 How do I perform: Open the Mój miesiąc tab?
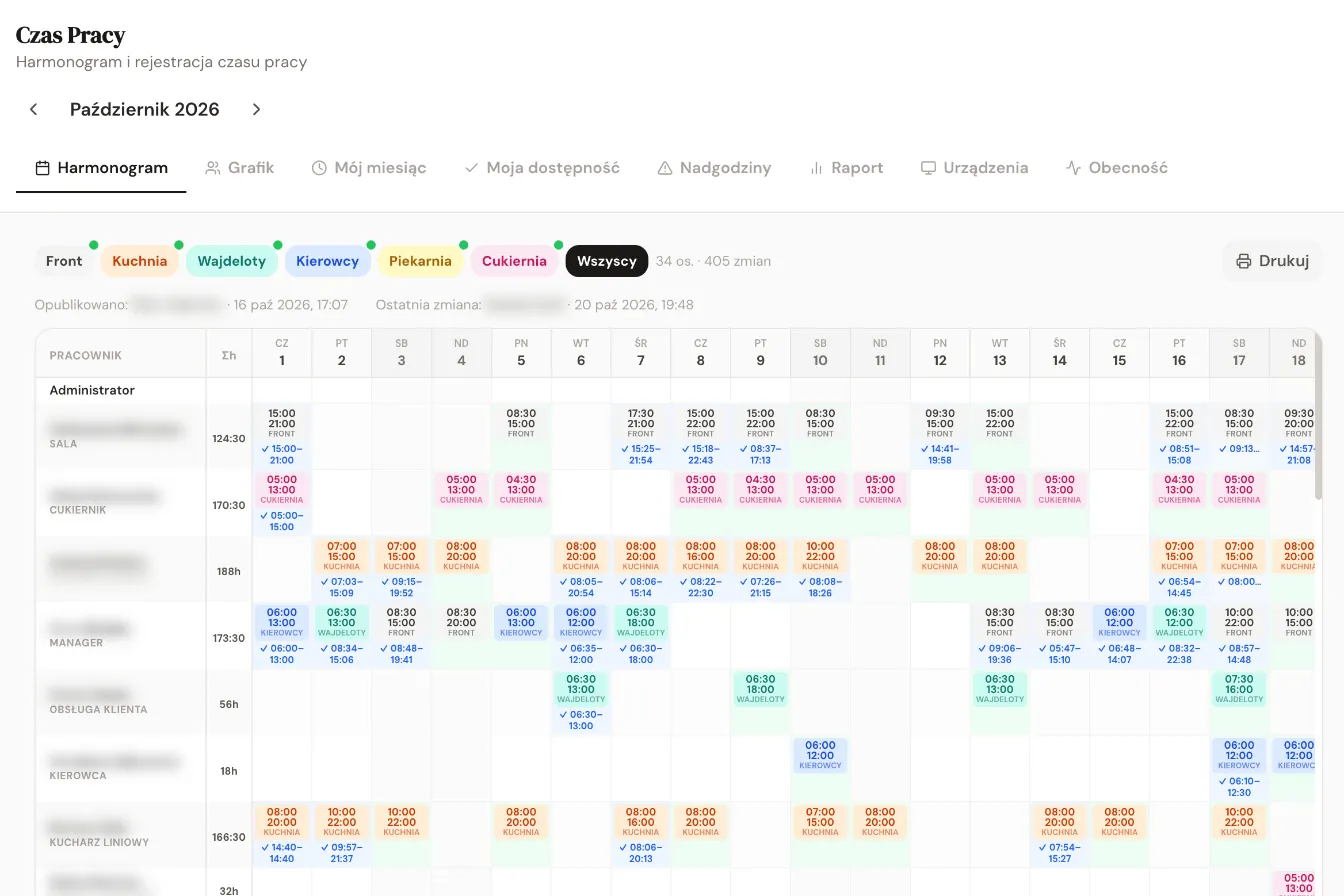[368, 168]
